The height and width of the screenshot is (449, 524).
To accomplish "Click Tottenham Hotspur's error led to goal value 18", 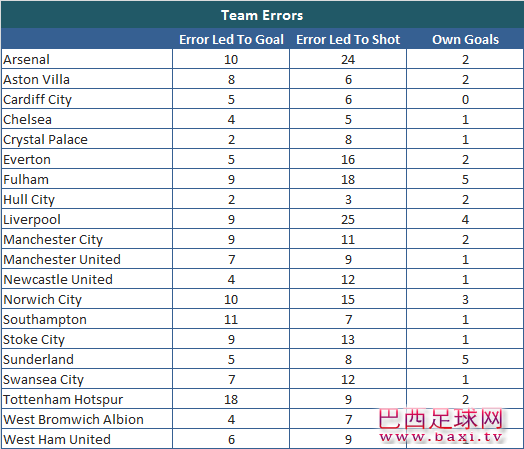I will click(x=231, y=399).
